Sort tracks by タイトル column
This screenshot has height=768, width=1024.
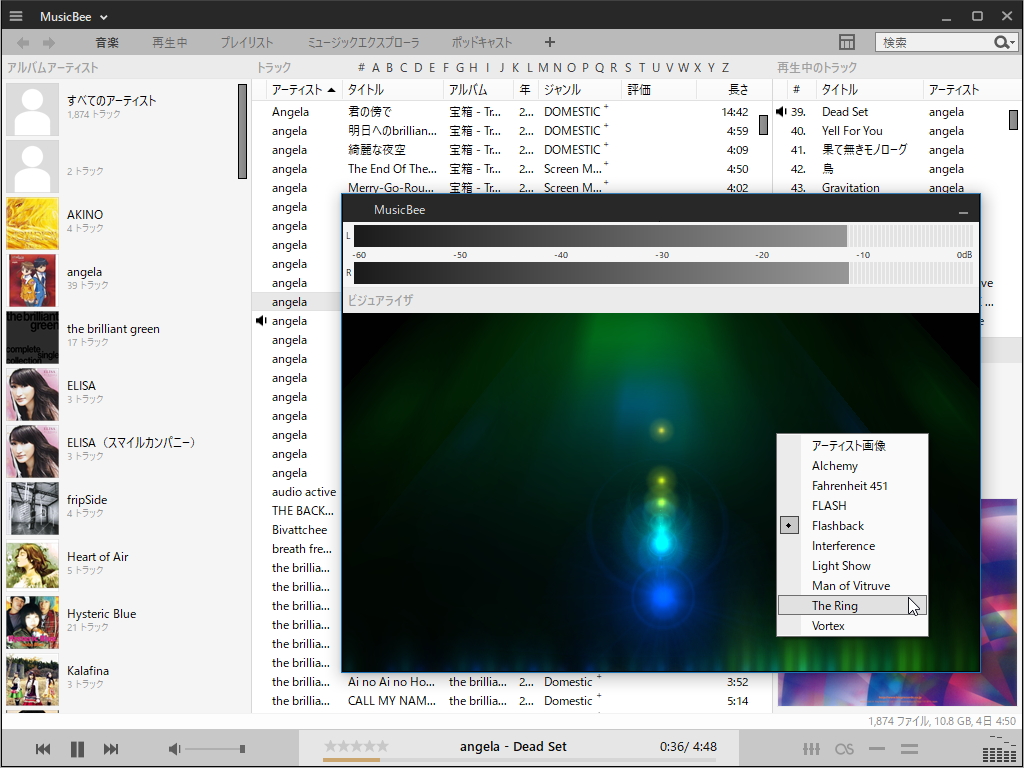coord(392,90)
